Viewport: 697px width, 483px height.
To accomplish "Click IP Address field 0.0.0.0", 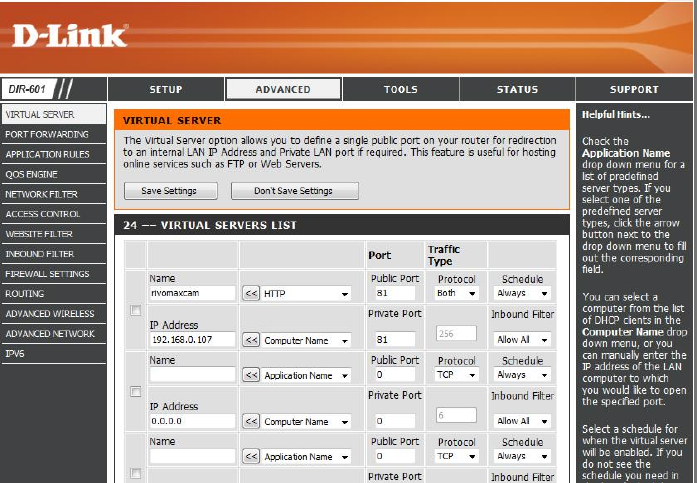I will point(192,421).
